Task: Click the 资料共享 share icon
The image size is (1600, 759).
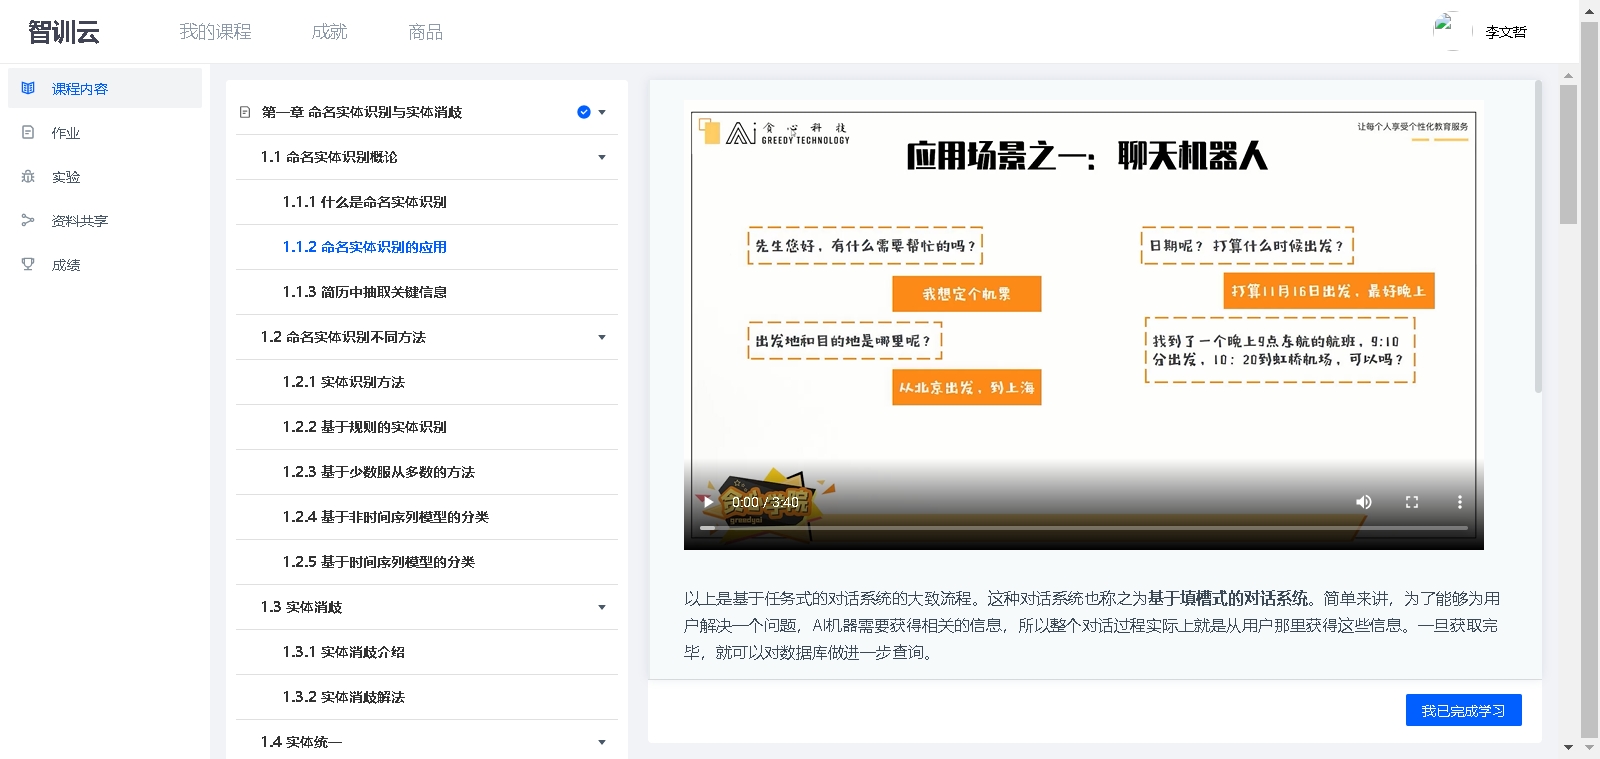Action: [28, 220]
